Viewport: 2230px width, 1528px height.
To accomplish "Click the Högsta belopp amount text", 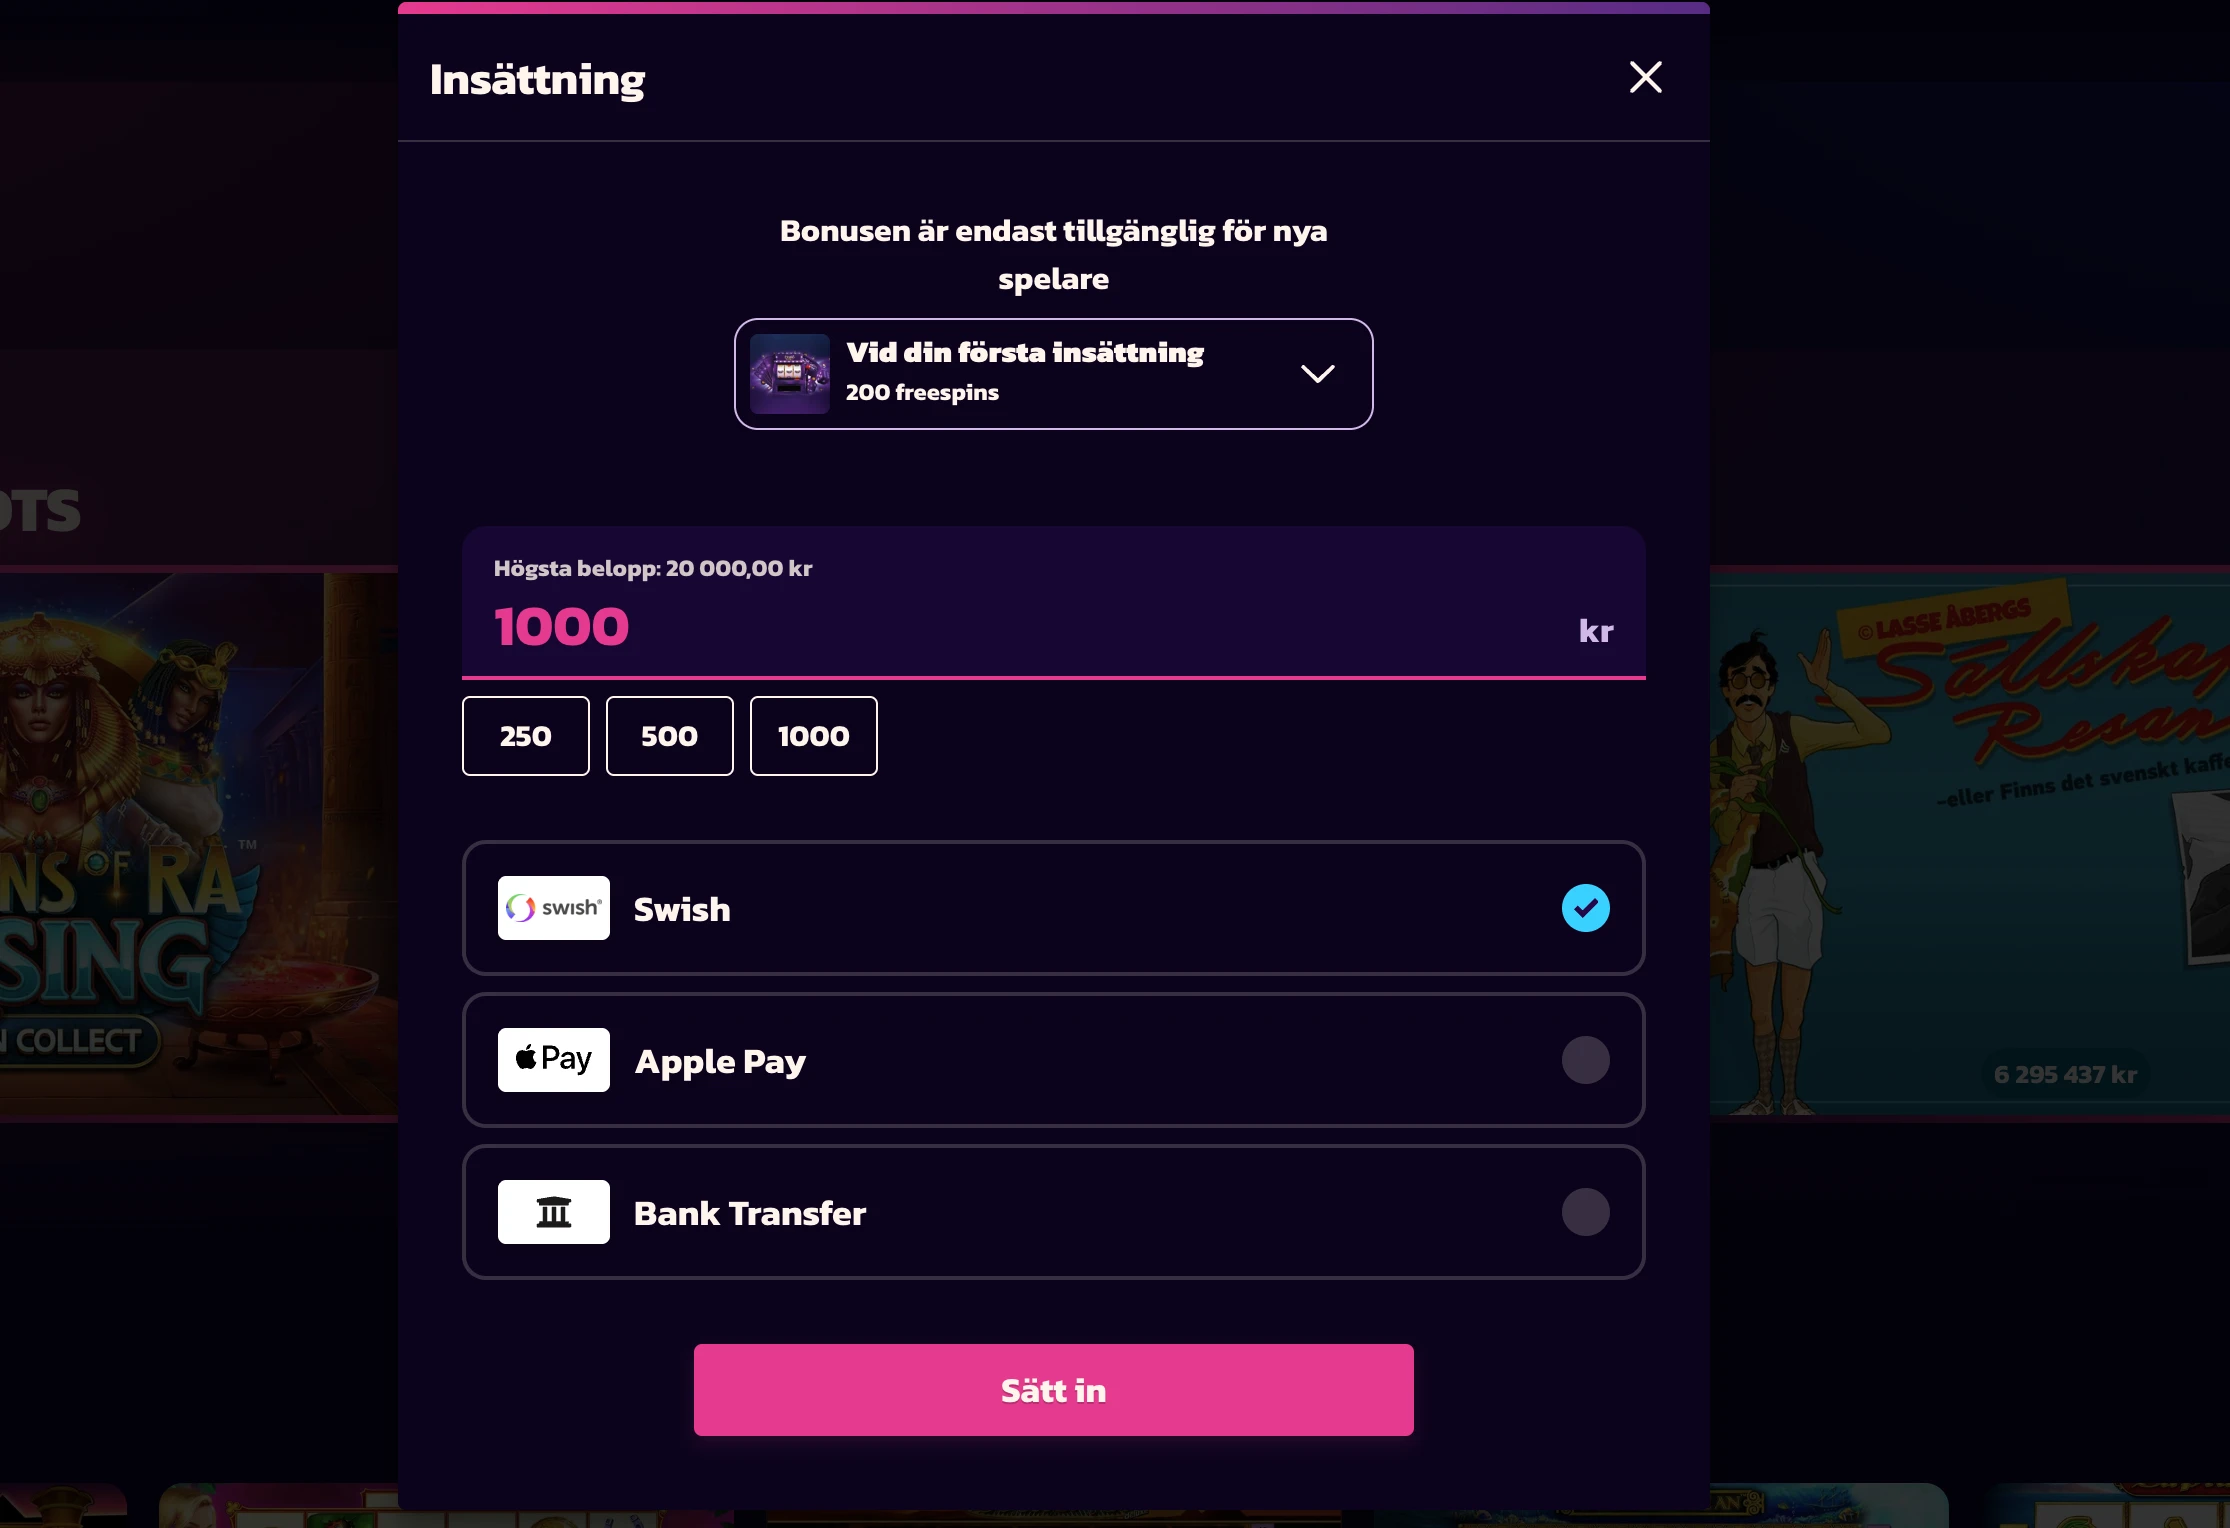I will (652, 568).
